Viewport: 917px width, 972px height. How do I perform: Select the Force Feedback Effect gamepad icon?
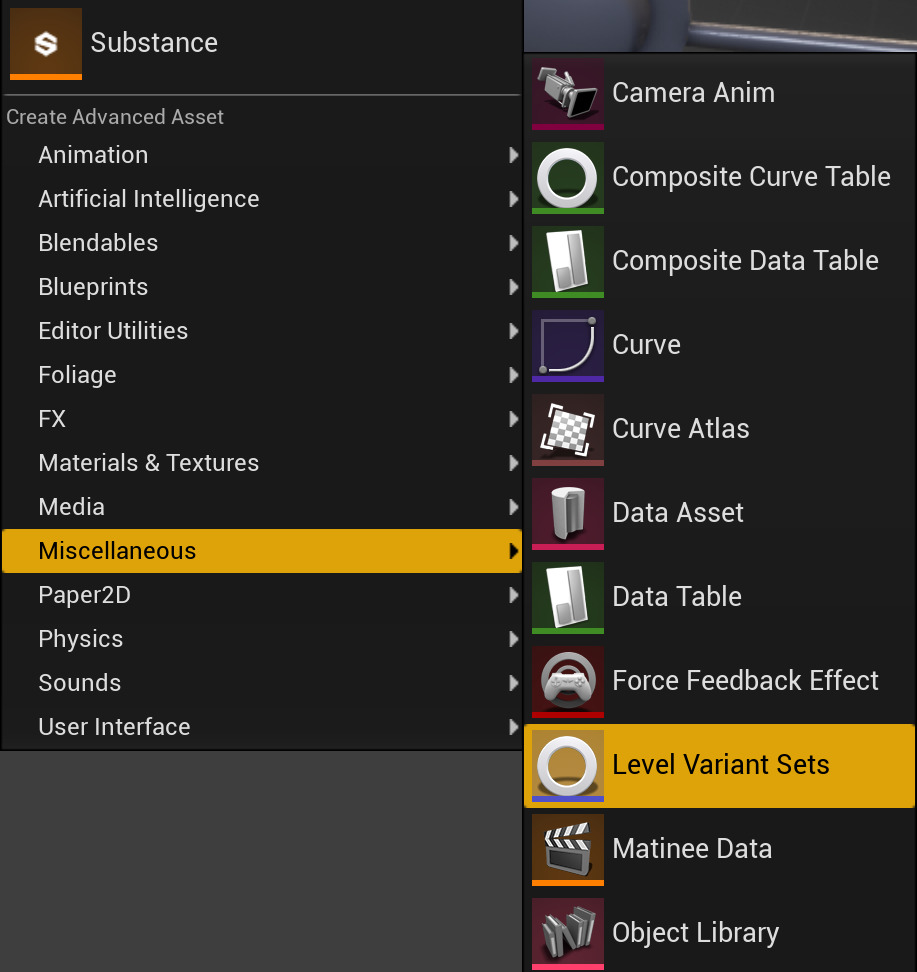pos(567,681)
